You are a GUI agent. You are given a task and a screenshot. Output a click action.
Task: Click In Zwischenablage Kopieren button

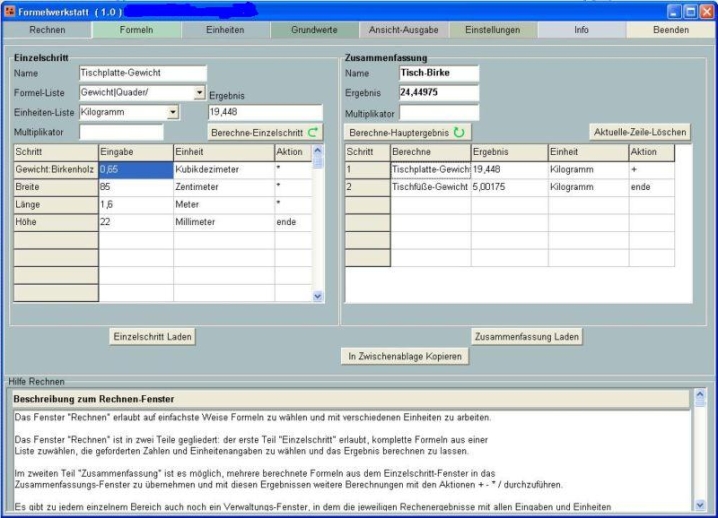[405, 357]
